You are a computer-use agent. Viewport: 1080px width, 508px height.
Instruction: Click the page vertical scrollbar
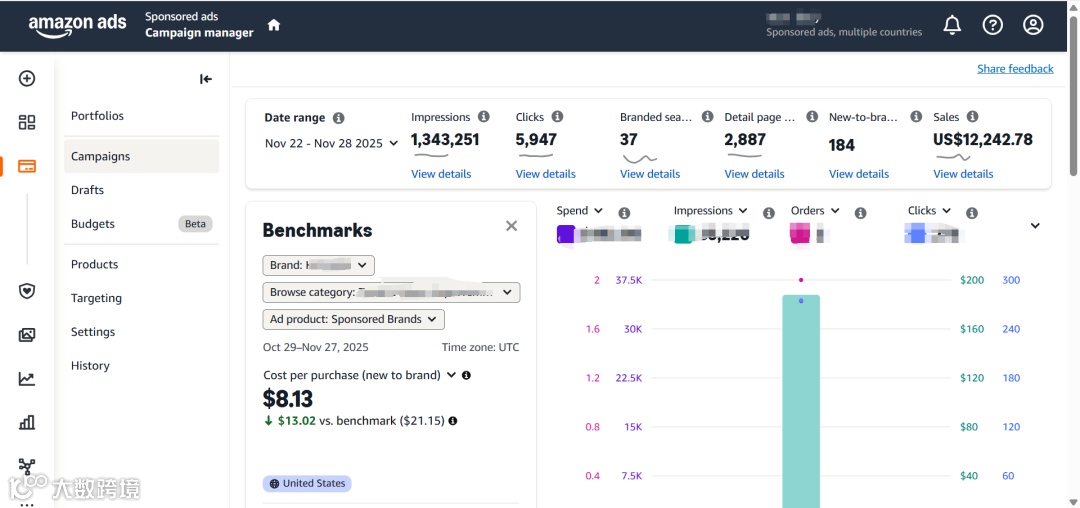coord(1074,254)
